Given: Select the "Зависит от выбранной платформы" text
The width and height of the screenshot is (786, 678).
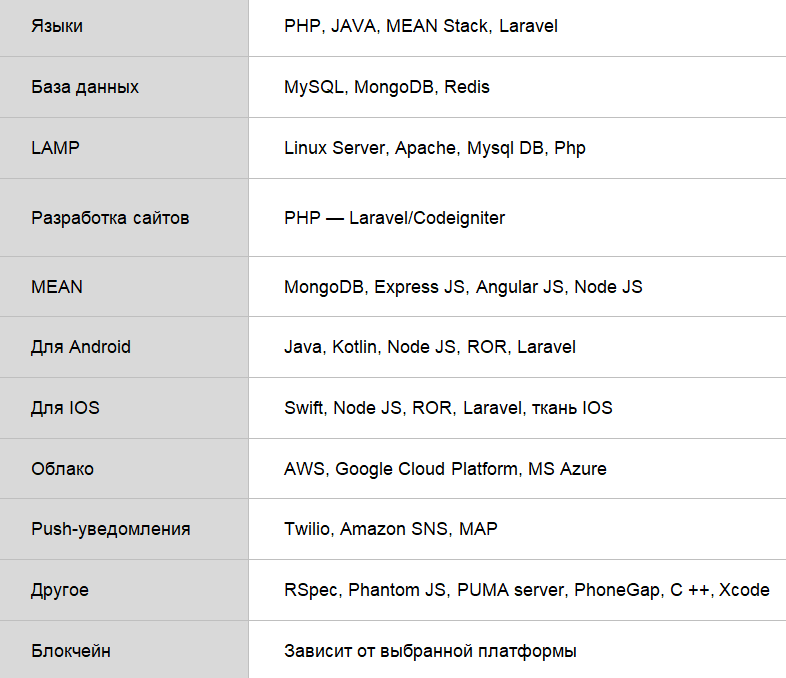Looking at the screenshot, I should coord(430,651).
